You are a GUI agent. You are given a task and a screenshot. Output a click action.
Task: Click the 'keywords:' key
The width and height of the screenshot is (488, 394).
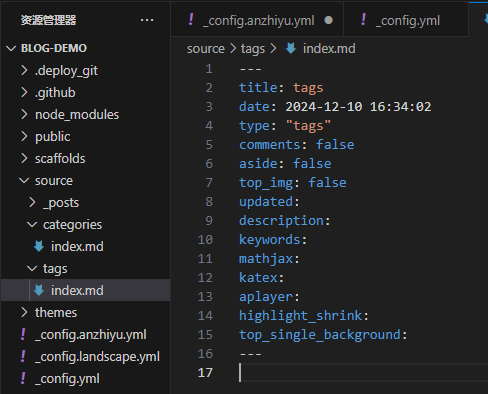click(x=273, y=240)
